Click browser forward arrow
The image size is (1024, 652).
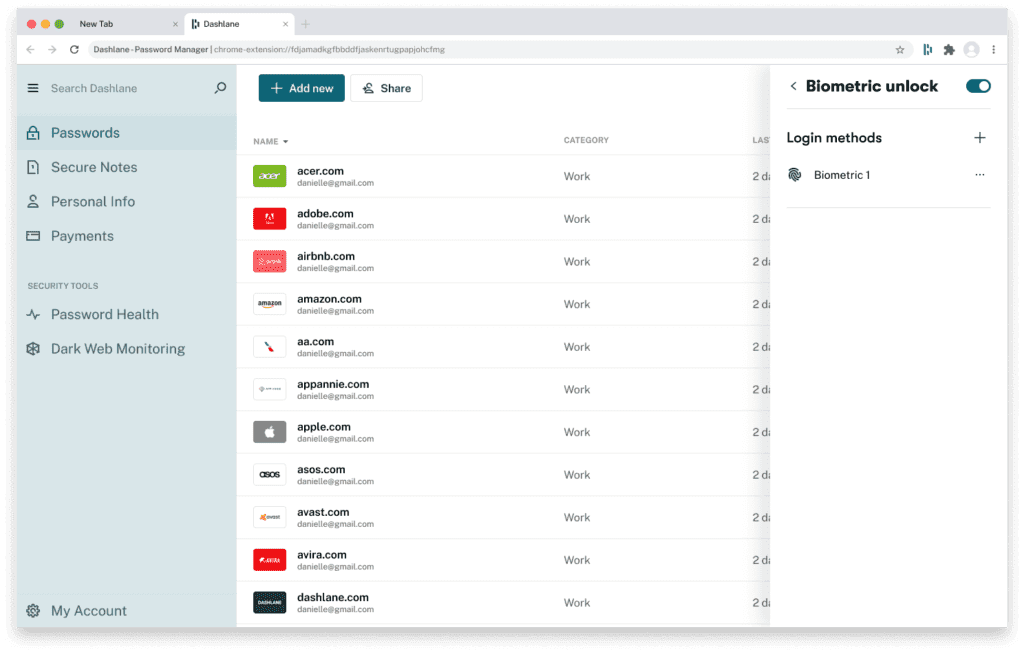(x=52, y=50)
